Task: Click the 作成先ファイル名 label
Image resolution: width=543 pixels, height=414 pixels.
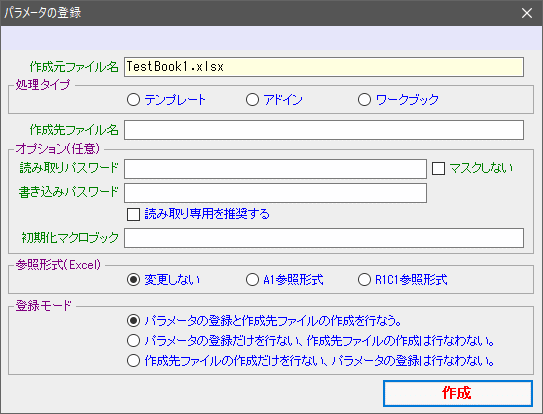Action: pos(74,130)
